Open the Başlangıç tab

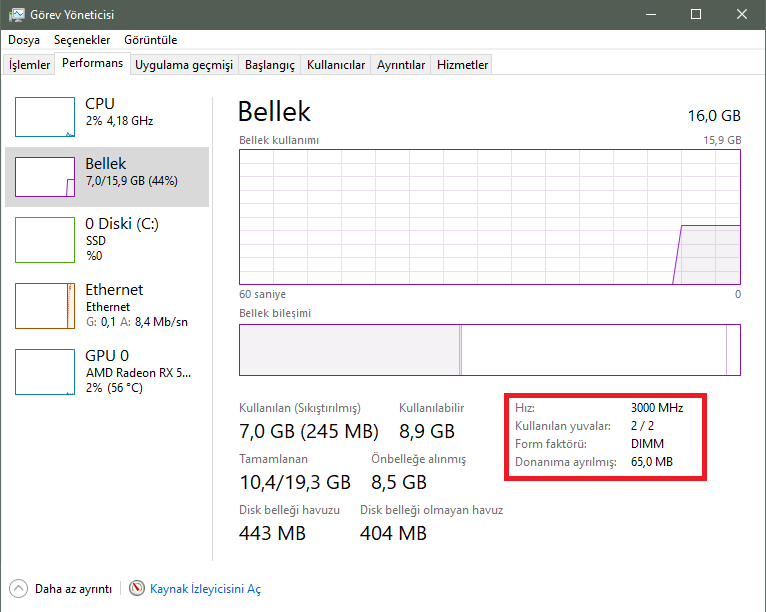click(270, 65)
